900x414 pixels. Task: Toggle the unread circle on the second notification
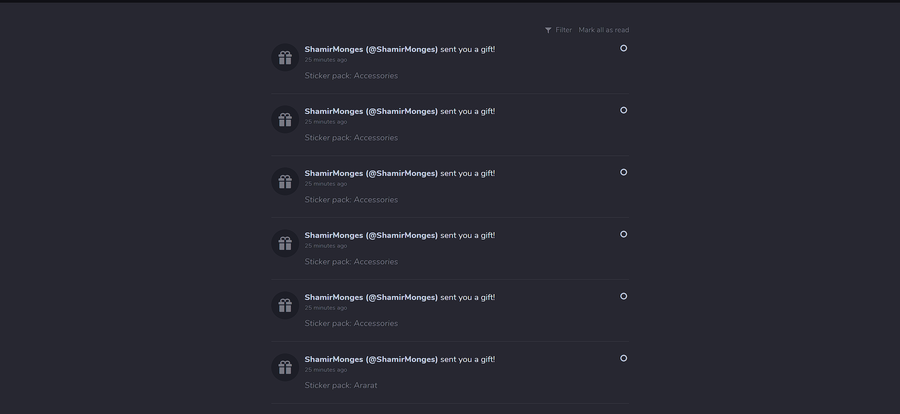click(x=624, y=110)
